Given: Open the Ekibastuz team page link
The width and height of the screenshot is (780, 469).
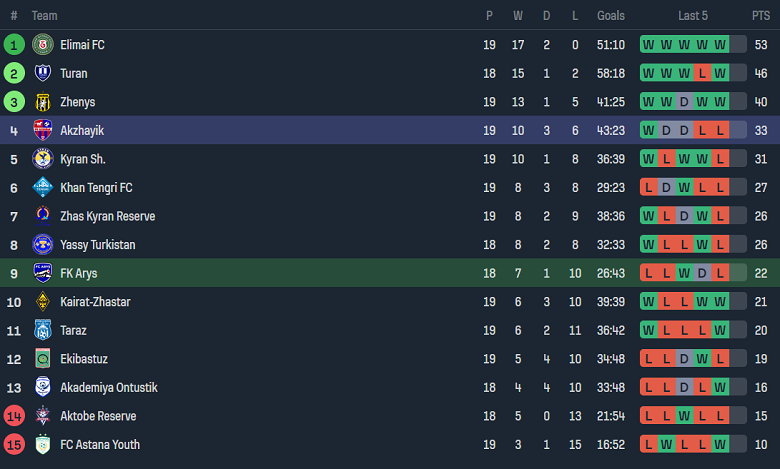Looking at the screenshot, I should point(83,359).
